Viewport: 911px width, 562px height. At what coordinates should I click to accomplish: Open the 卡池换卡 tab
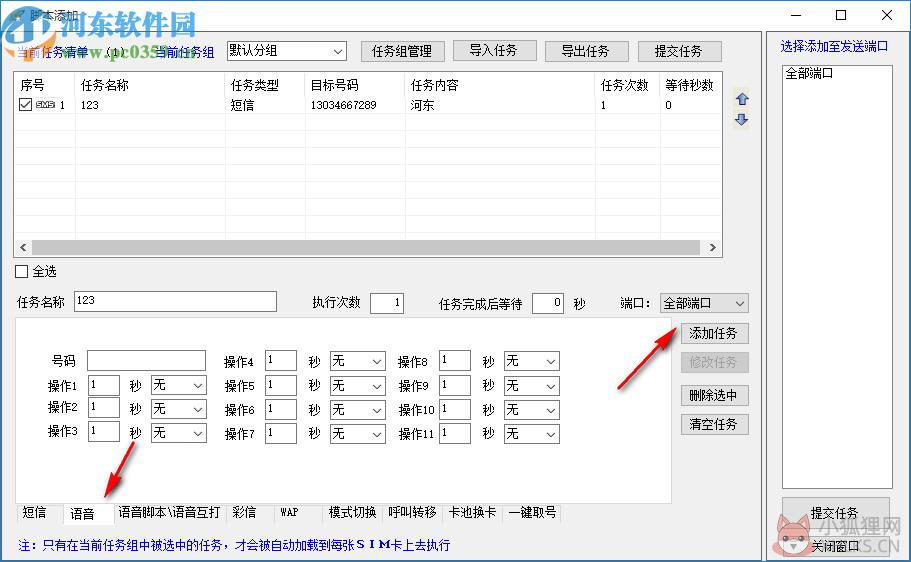click(x=472, y=513)
